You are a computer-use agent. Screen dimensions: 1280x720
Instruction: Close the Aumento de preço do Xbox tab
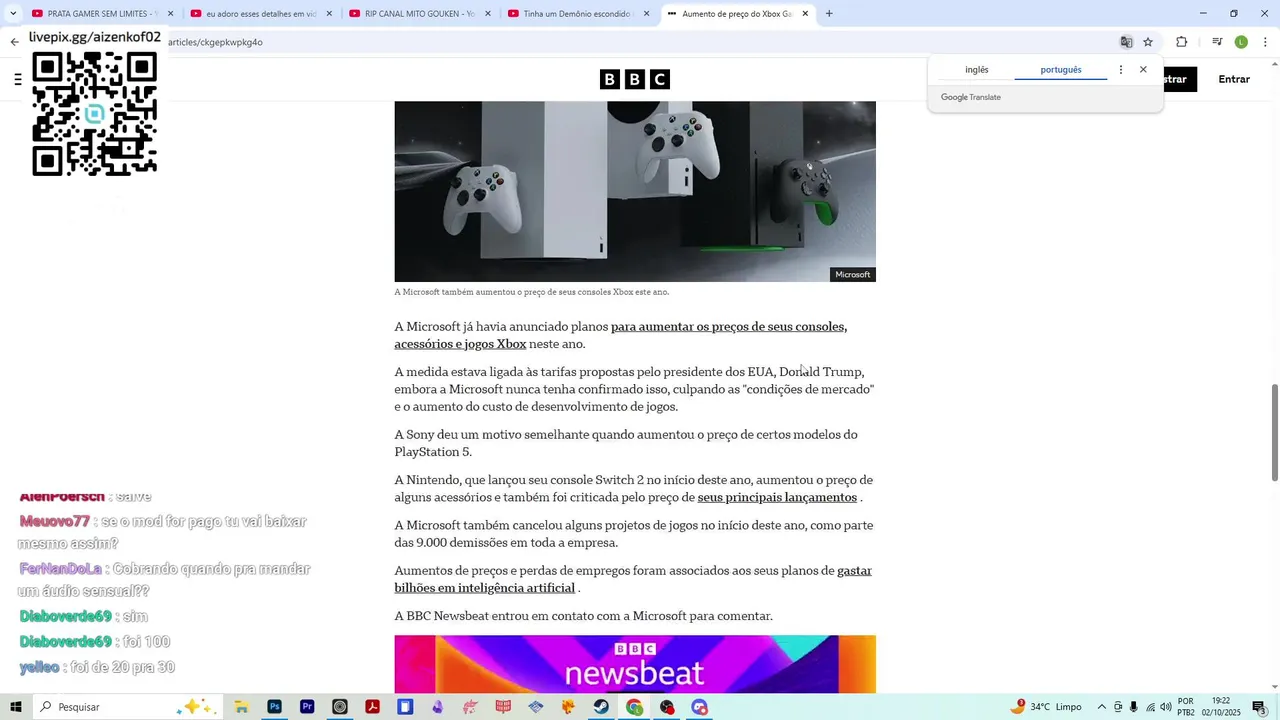(805, 14)
